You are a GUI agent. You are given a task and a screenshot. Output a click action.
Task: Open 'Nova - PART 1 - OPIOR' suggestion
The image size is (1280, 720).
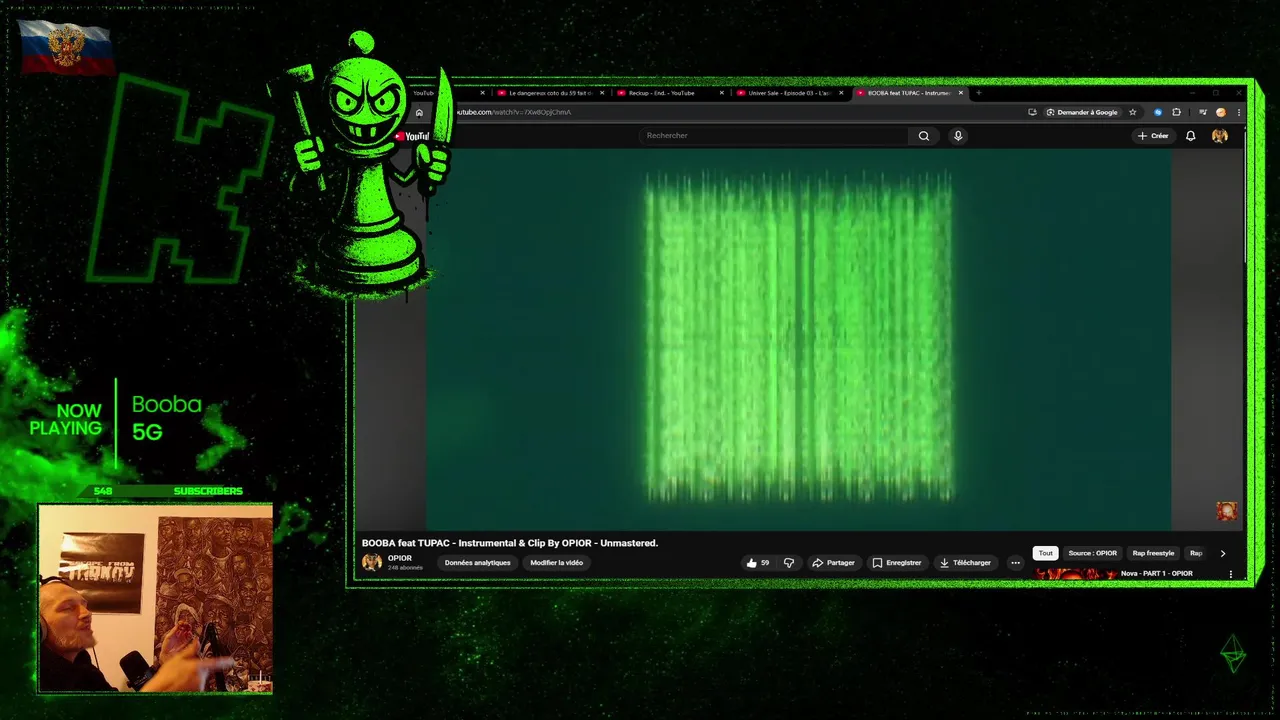click(1156, 574)
